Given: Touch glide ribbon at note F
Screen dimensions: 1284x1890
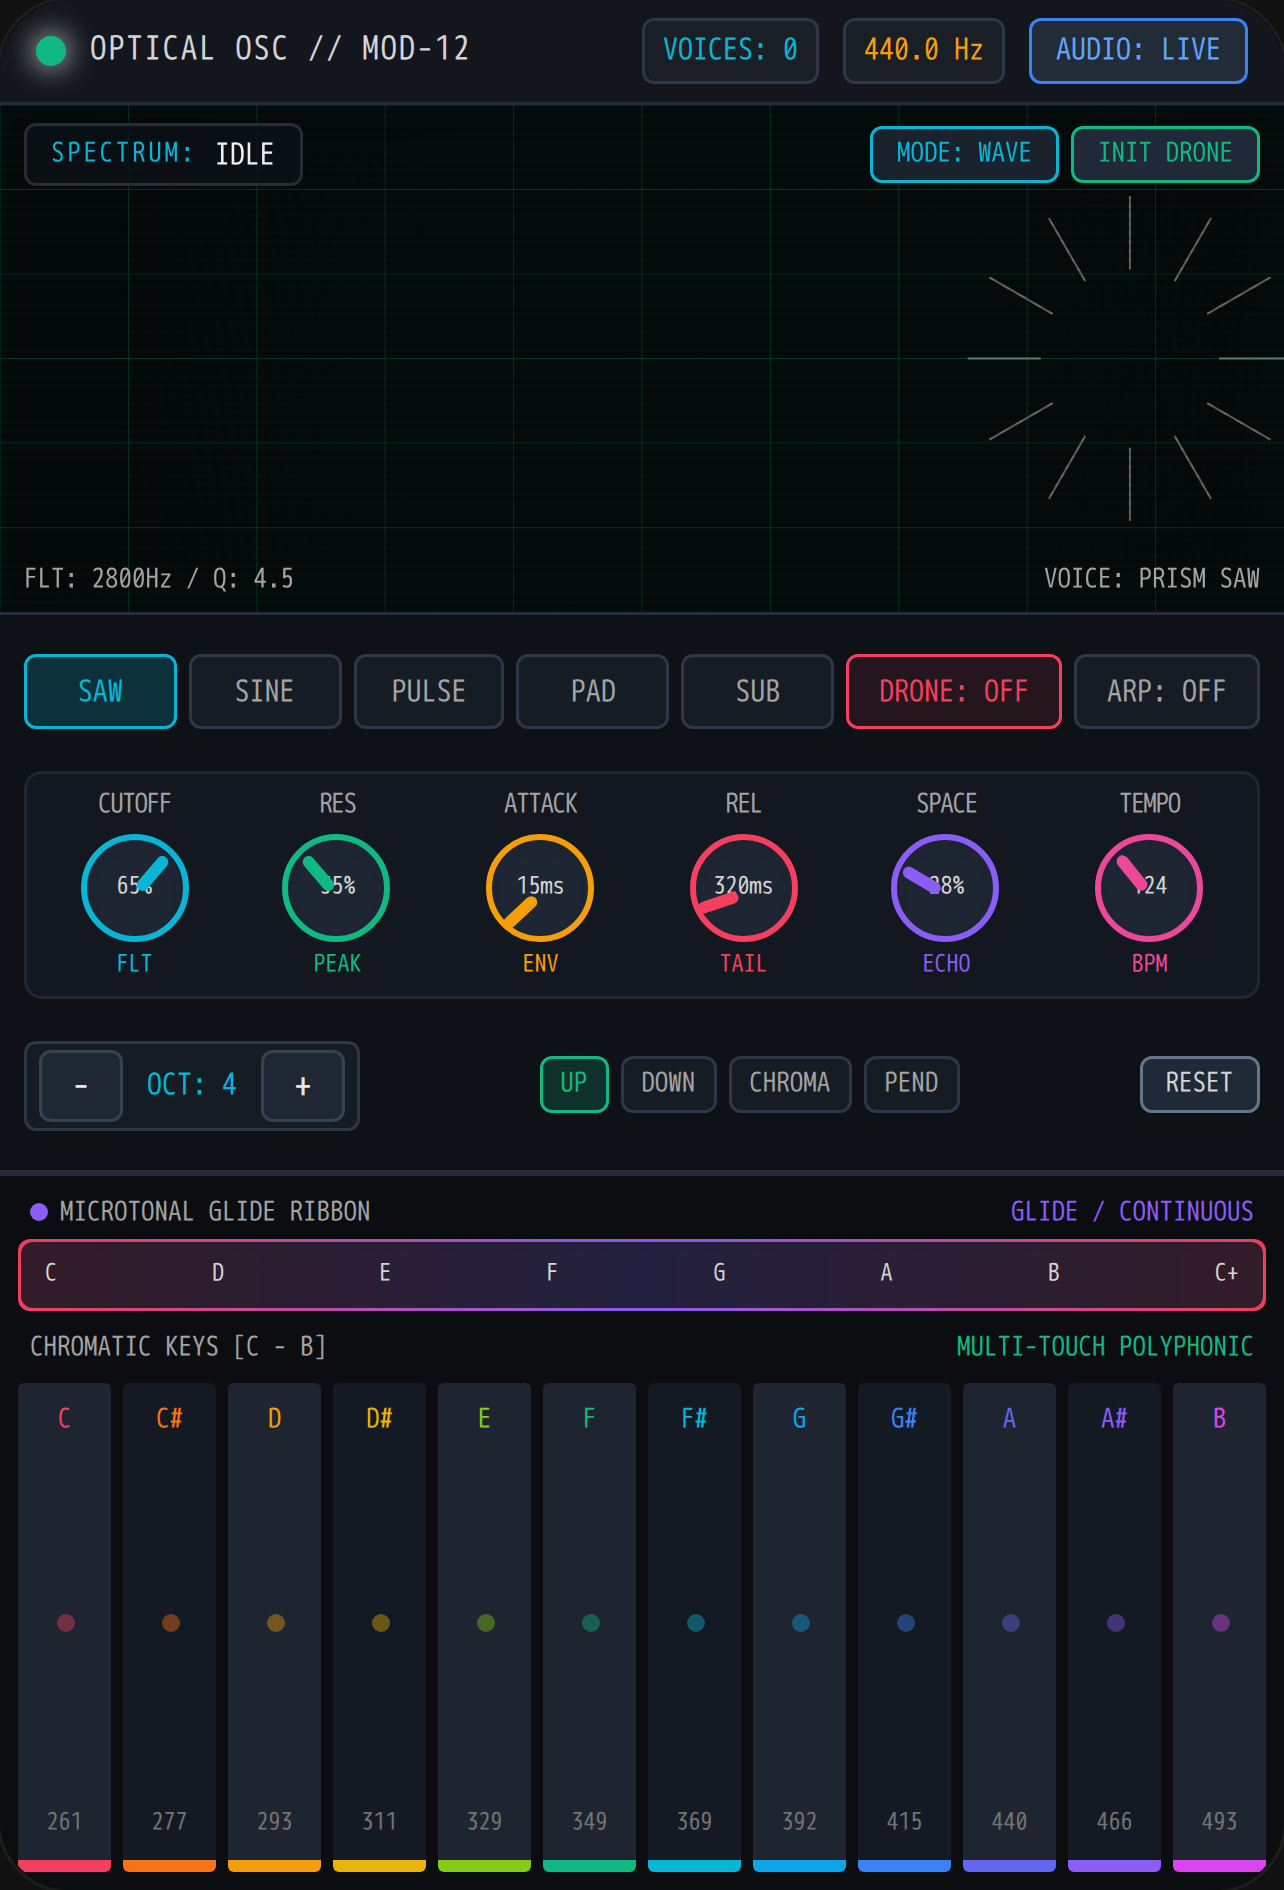Looking at the screenshot, I should (x=552, y=1273).
